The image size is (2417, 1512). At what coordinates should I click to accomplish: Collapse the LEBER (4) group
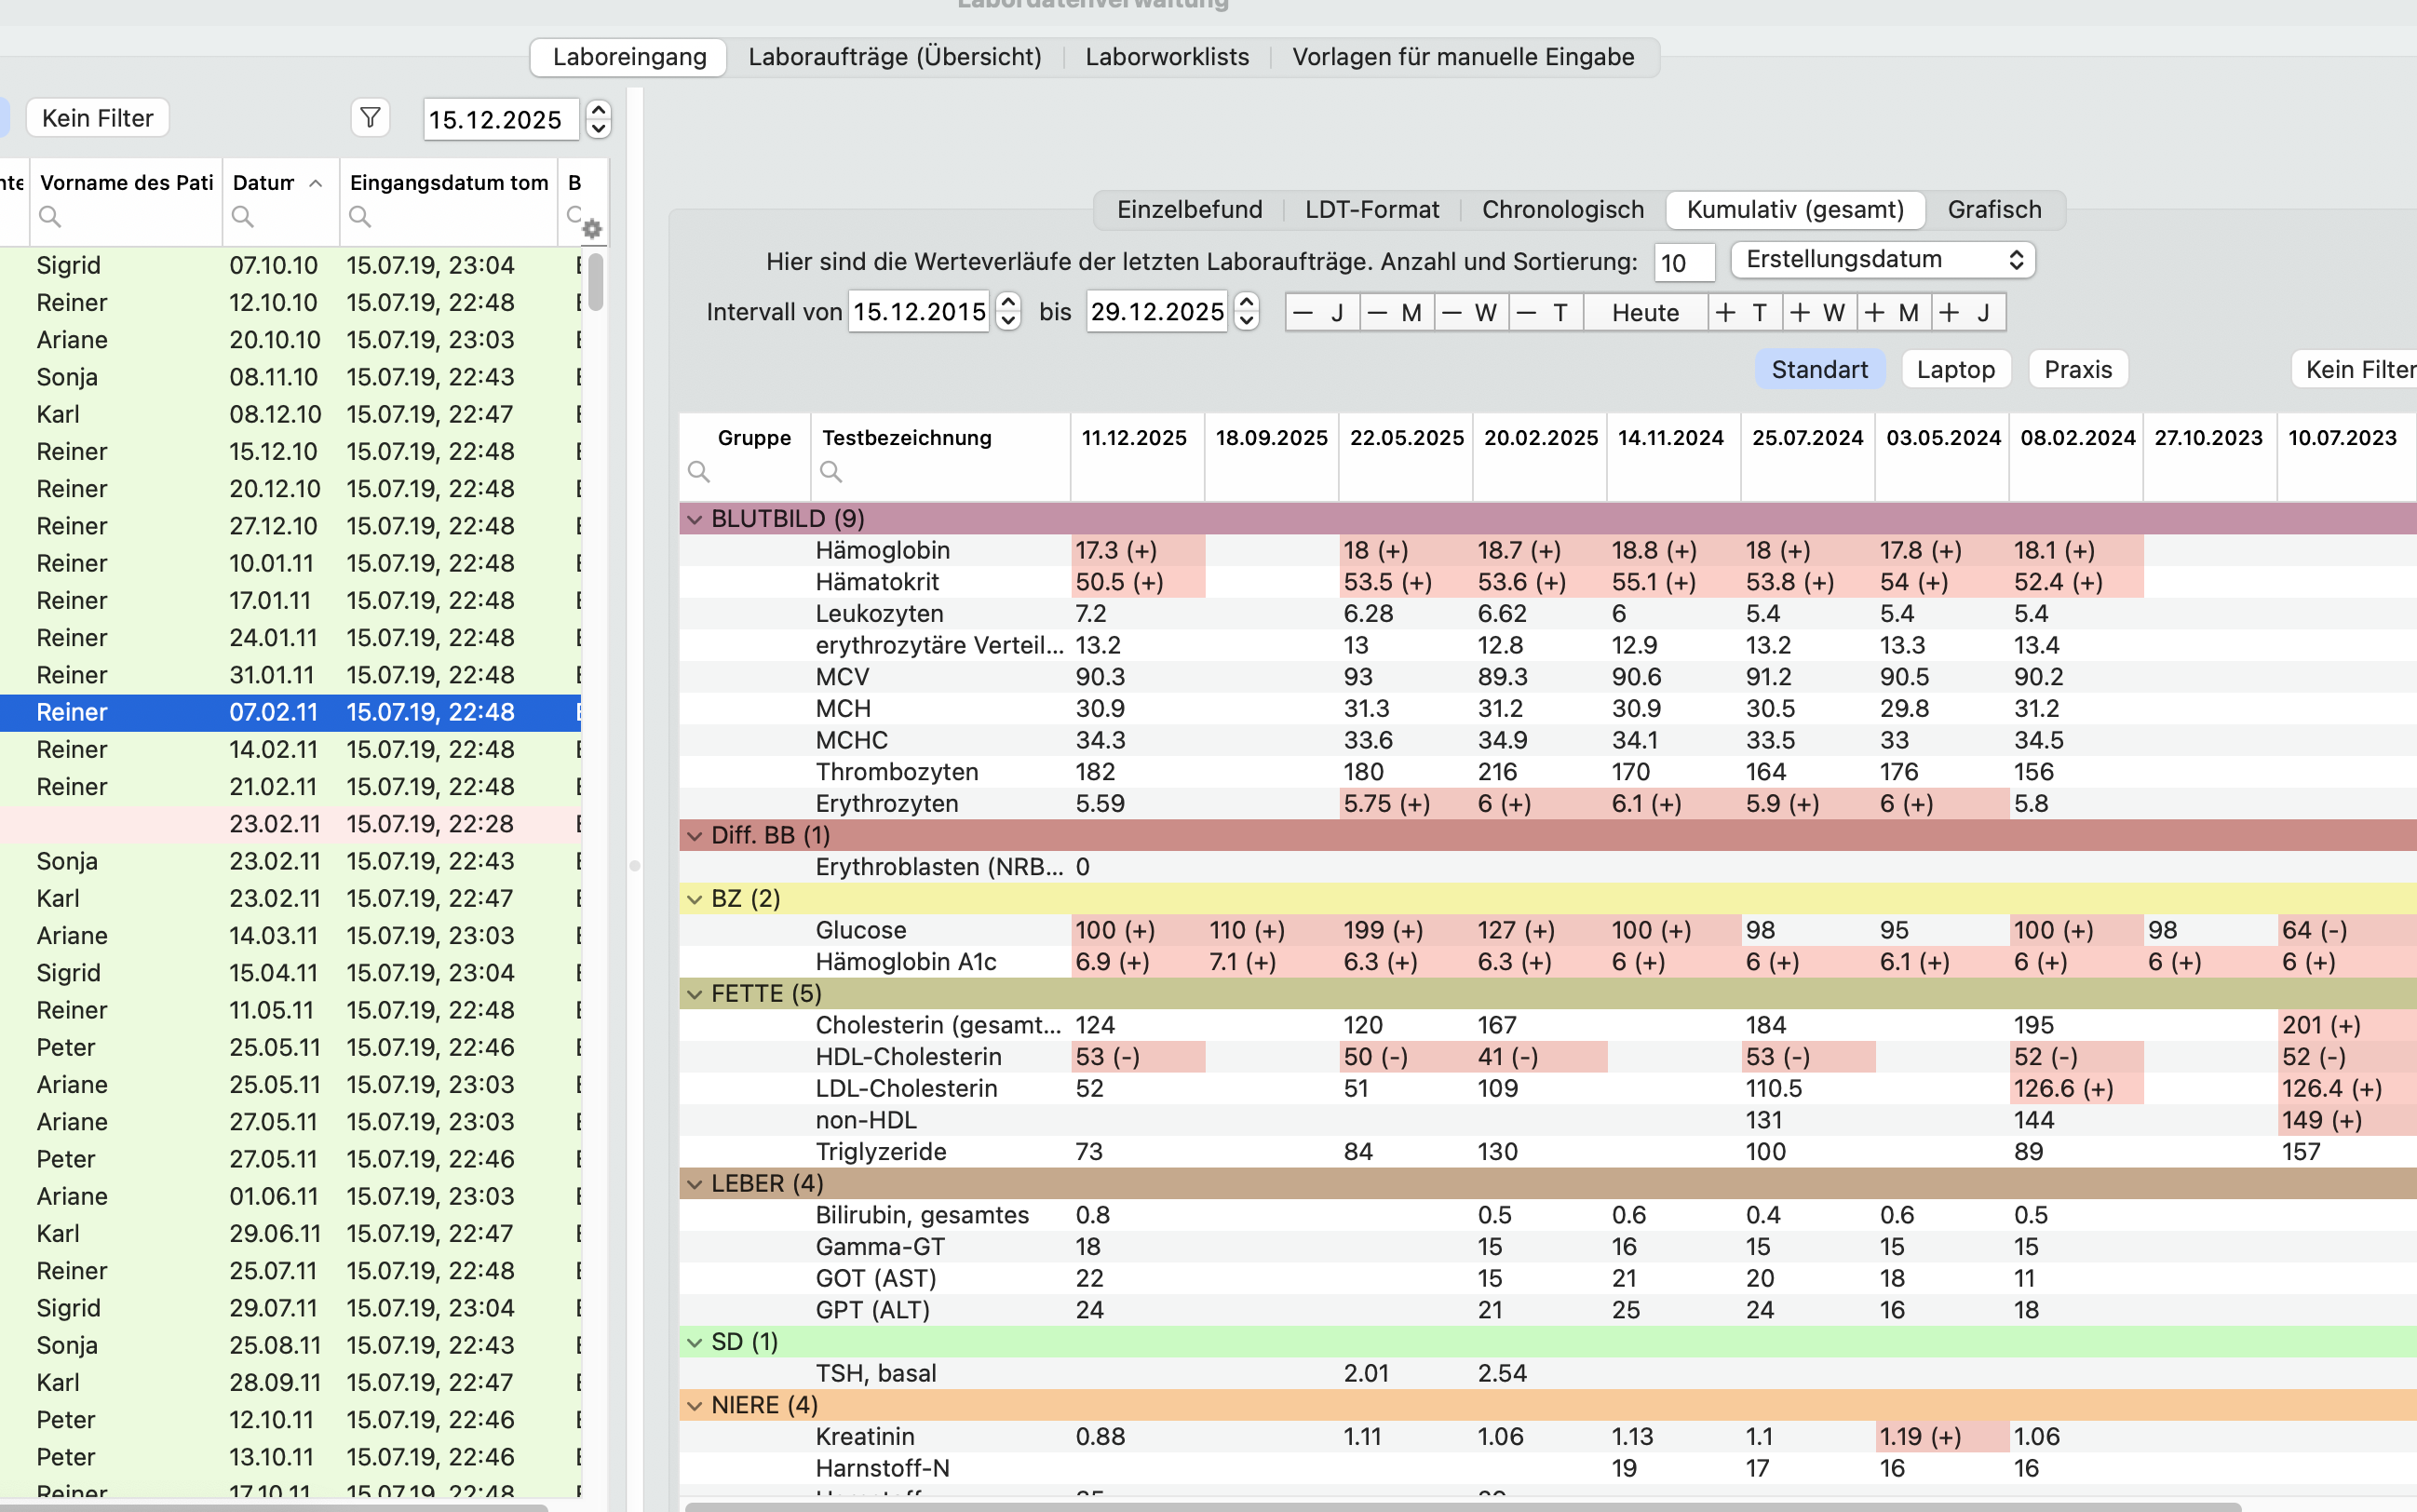[x=695, y=1184]
